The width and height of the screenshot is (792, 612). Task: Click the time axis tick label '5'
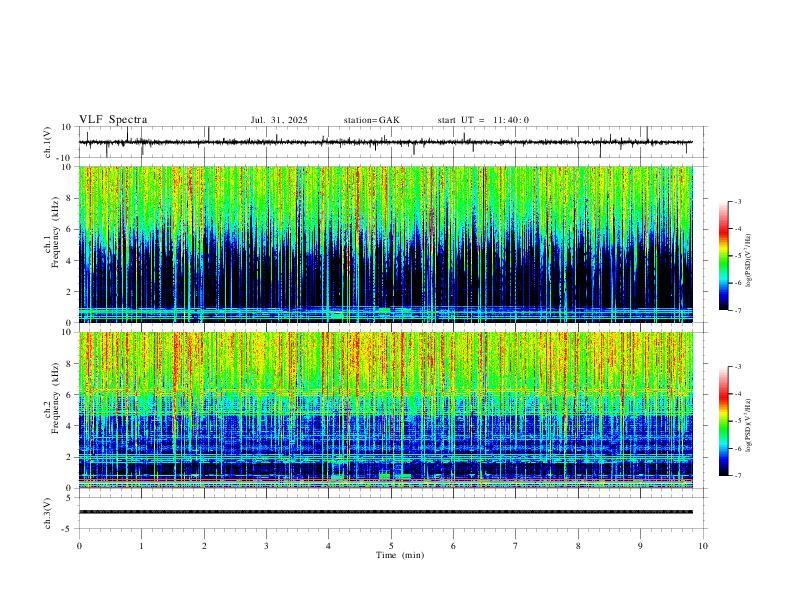point(391,546)
